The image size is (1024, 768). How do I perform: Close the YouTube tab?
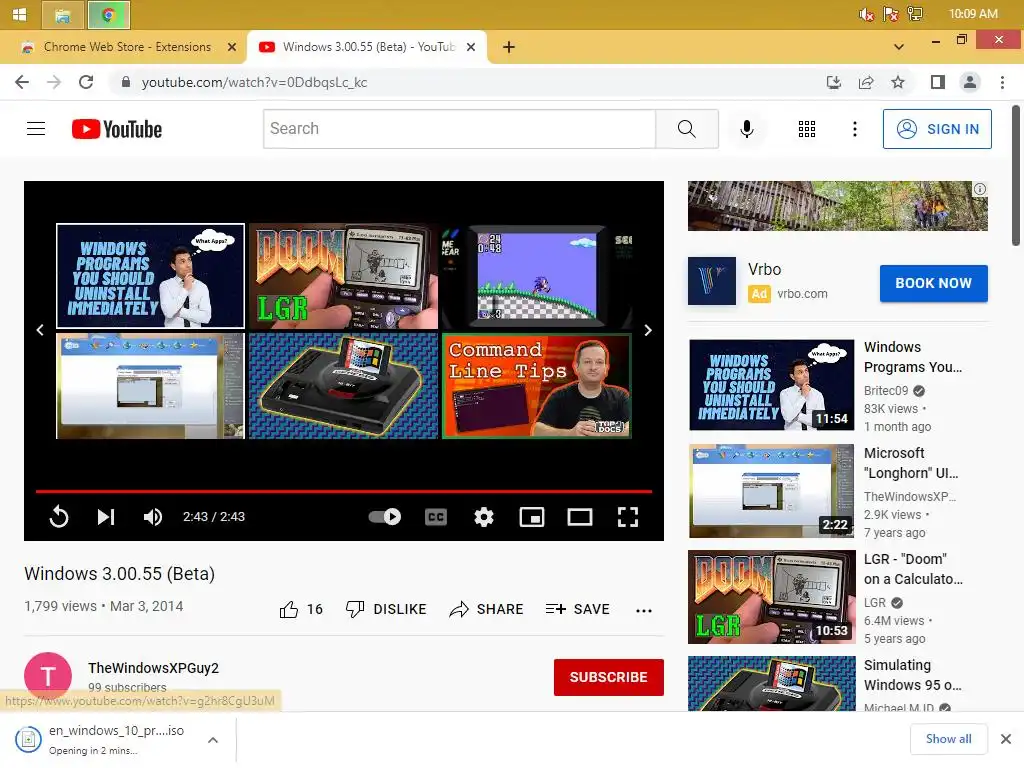471,47
